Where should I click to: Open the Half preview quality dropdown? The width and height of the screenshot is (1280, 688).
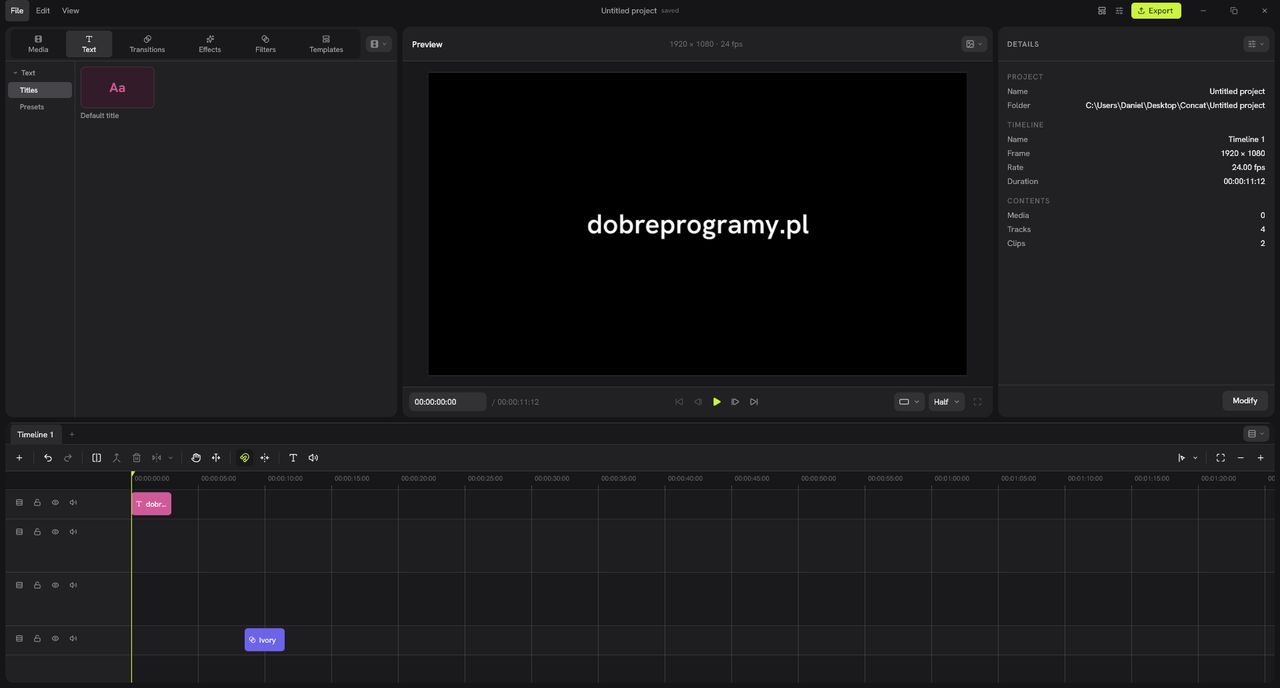947,402
